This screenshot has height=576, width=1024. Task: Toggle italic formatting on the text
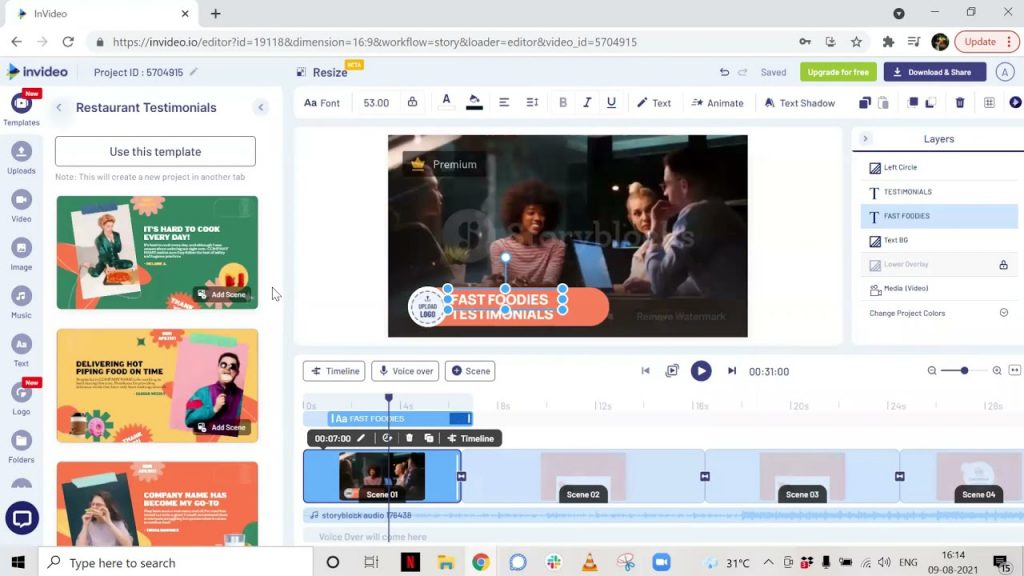[587, 102]
